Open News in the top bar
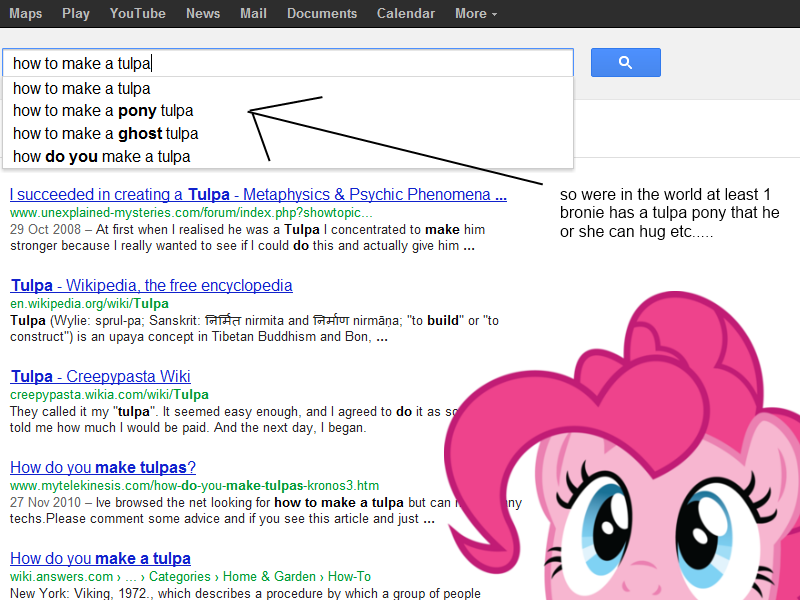The width and height of the screenshot is (800, 600). [203, 13]
